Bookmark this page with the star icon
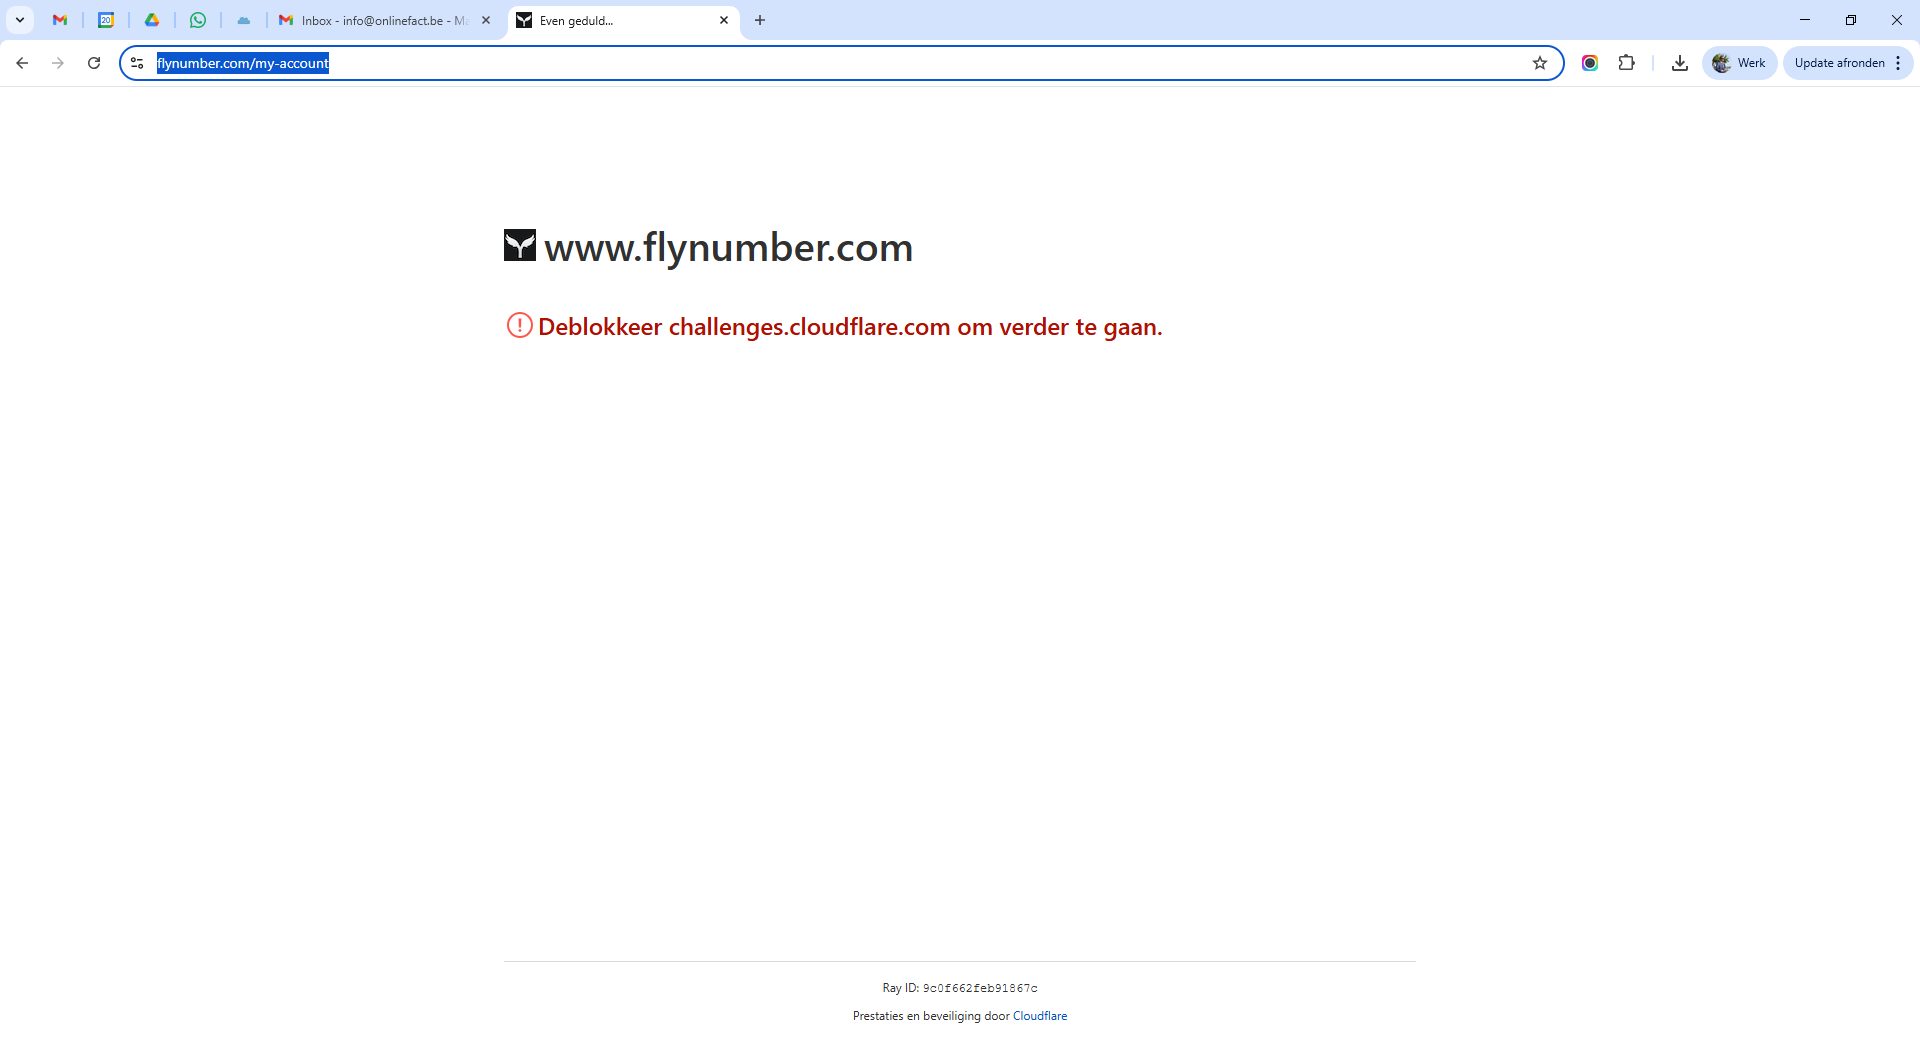Viewport: 1920px width, 1040px height. 1540,63
